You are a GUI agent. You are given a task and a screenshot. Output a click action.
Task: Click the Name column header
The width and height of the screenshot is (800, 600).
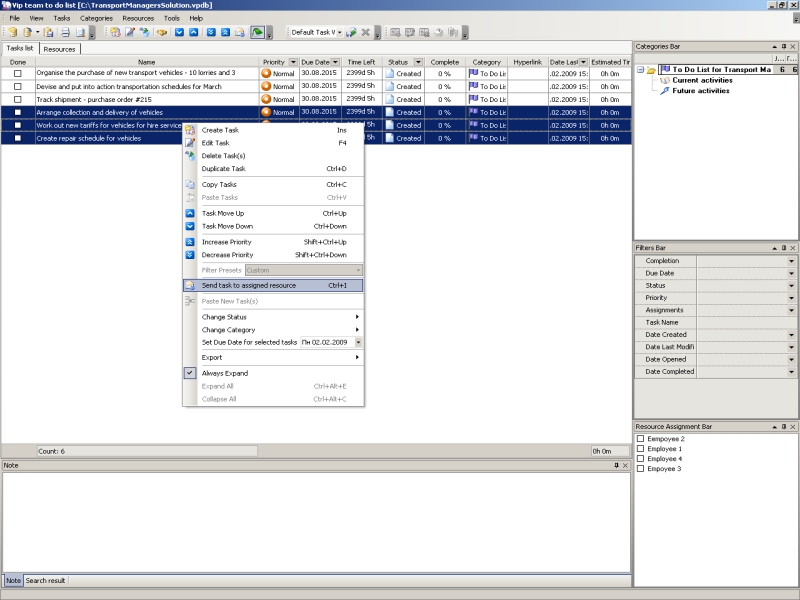click(146, 62)
